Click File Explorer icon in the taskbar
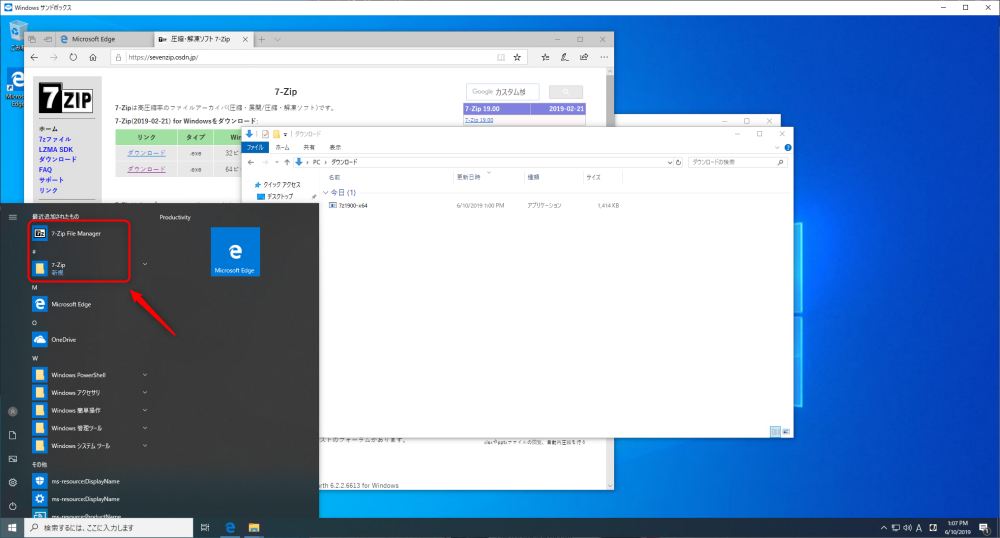 [x=254, y=528]
